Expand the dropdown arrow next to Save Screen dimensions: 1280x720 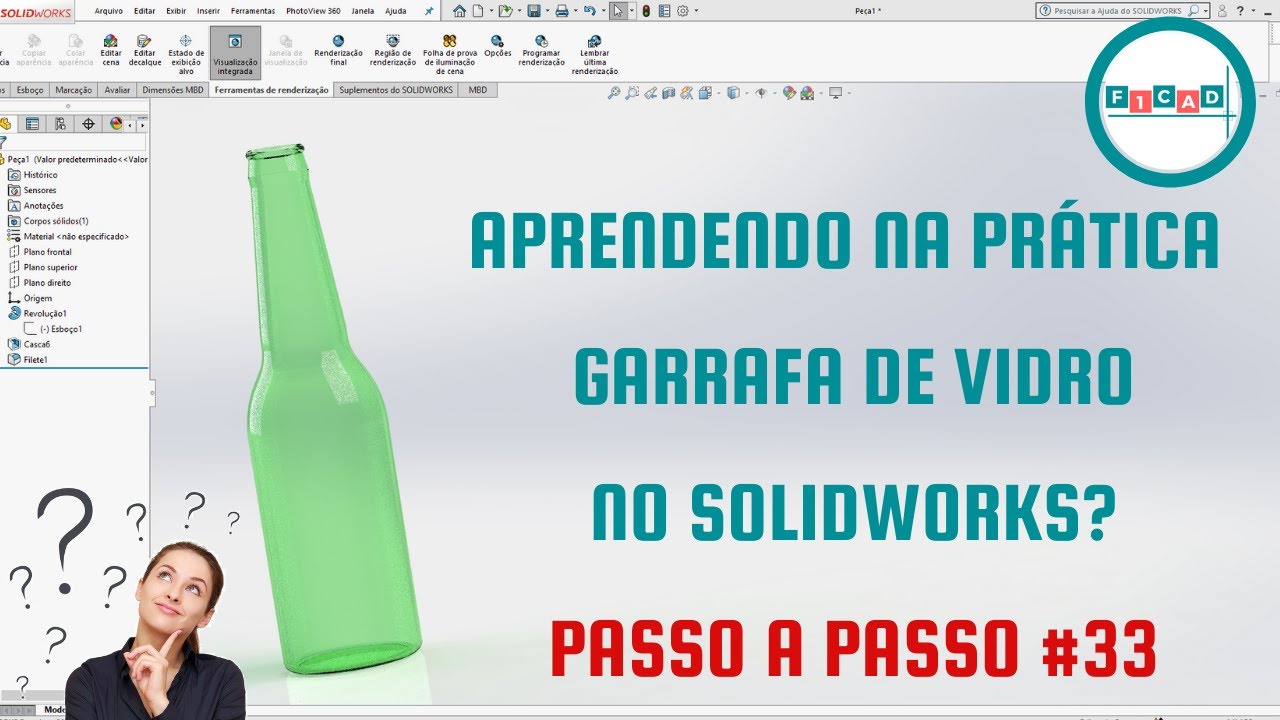(548, 11)
